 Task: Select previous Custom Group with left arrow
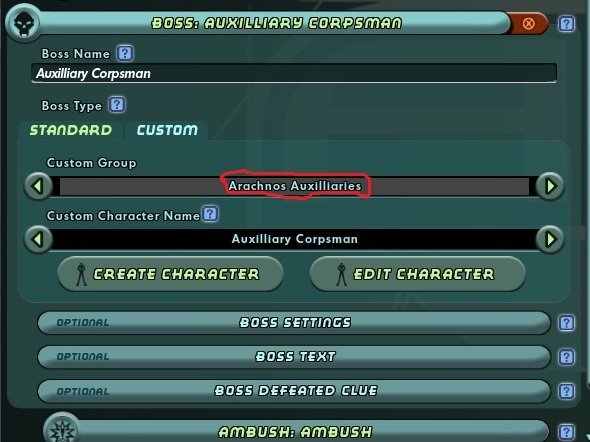(38, 186)
